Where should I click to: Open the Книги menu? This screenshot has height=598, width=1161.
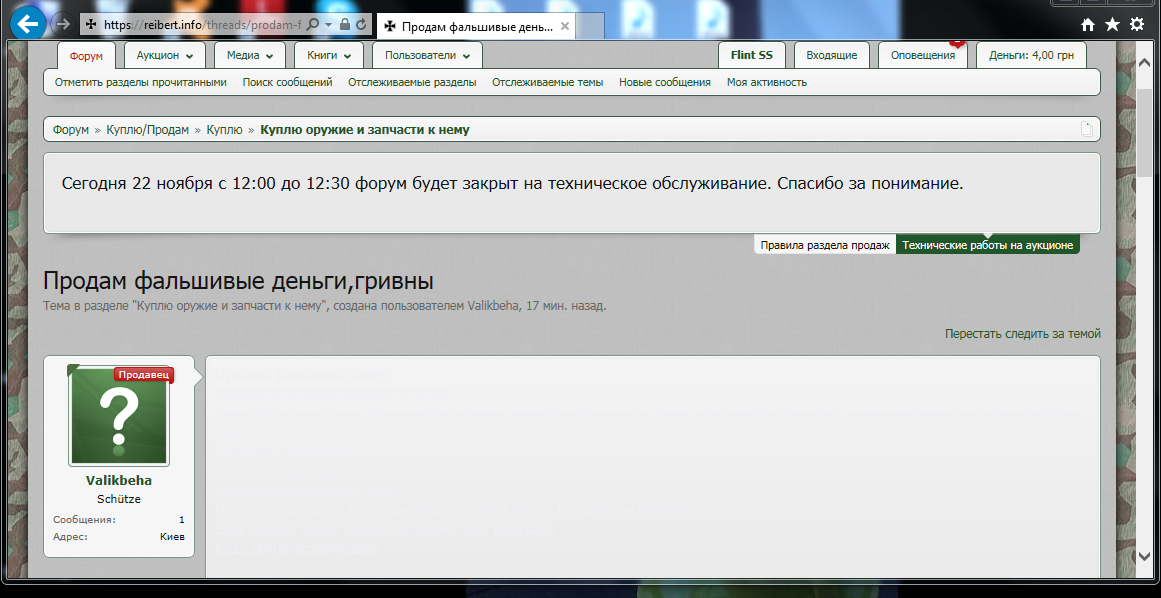329,55
